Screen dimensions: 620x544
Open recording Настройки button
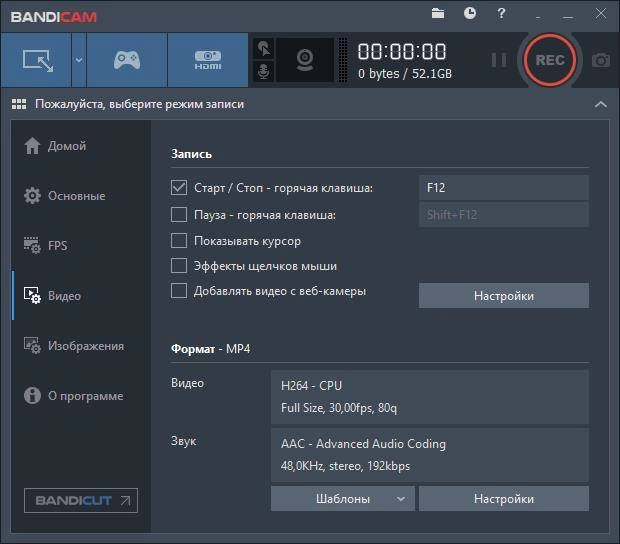504,295
